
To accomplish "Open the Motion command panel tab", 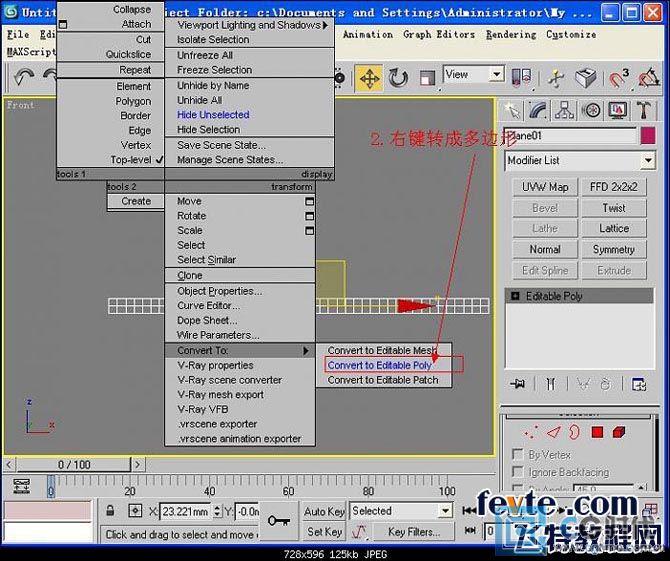I will [591, 110].
